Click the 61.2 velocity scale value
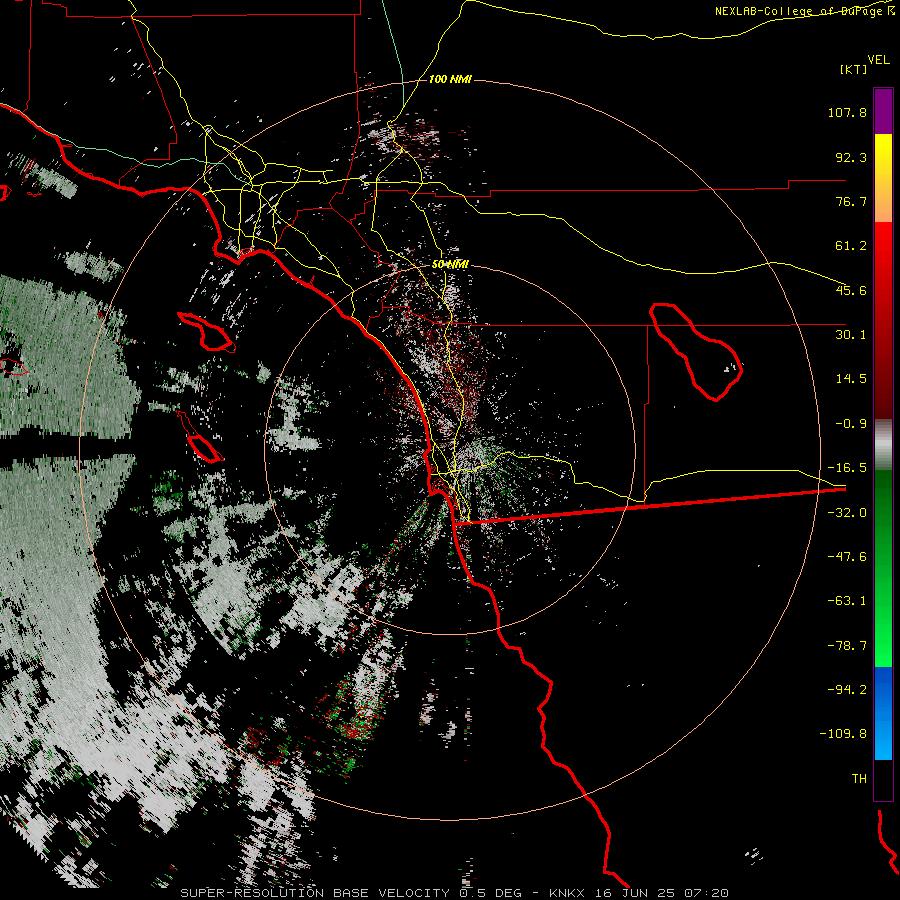The width and height of the screenshot is (900, 900). pyautogui.click(x=851, y=246)
